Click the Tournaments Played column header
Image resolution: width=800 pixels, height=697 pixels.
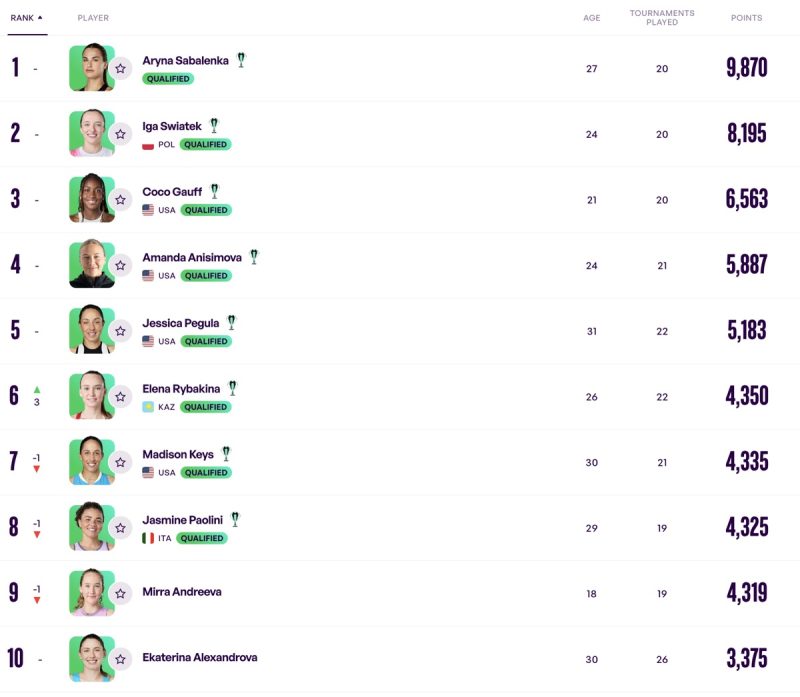tap(661, 18)
